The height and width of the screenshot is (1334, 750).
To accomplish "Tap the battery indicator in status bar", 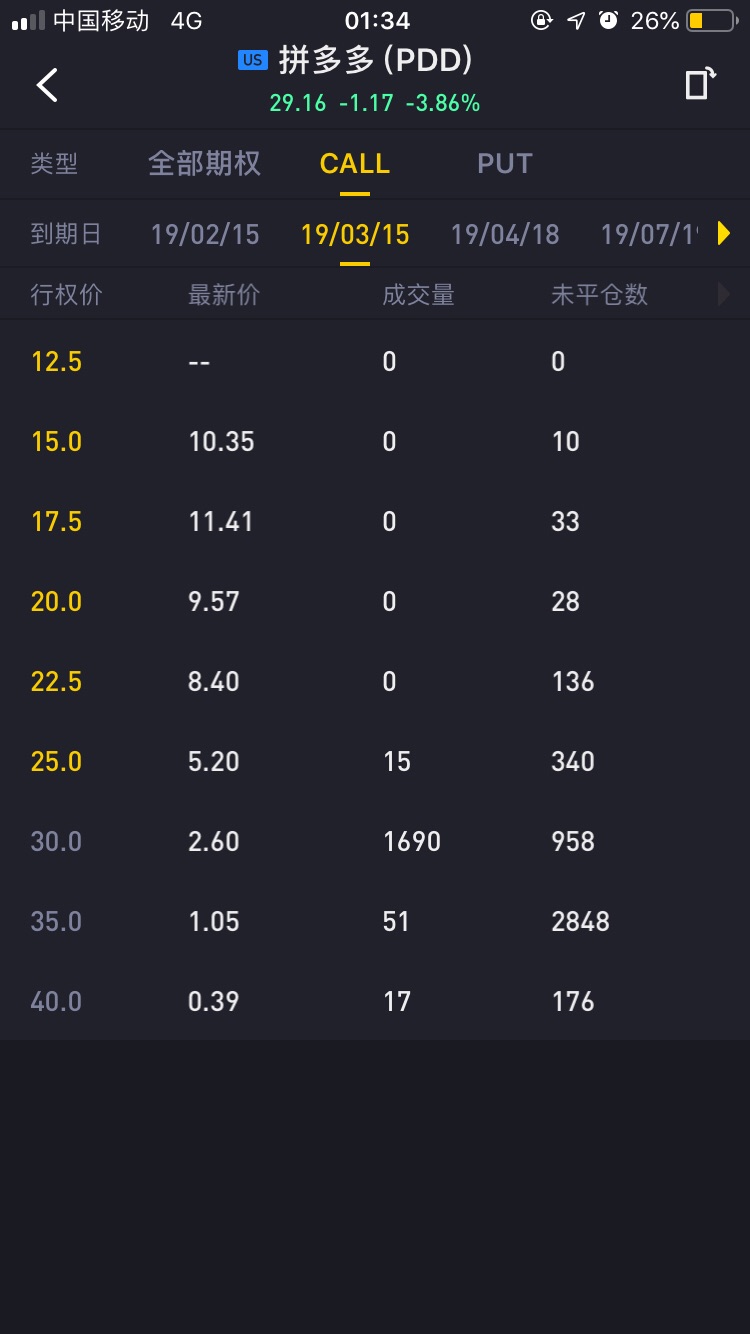I will pyautogui.click(x=711, y=20).
